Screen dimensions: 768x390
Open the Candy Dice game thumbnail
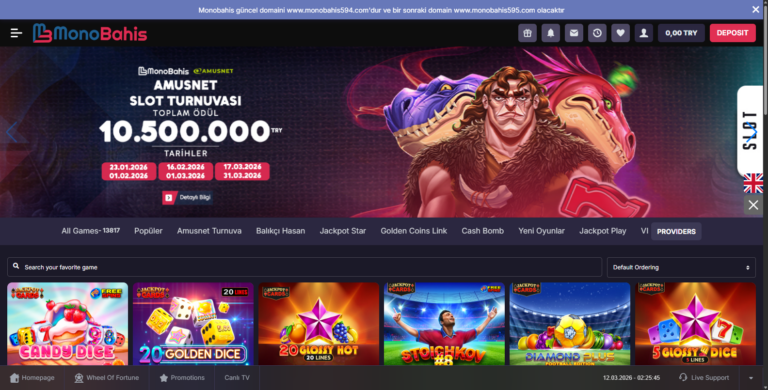(x=68, y=324)
